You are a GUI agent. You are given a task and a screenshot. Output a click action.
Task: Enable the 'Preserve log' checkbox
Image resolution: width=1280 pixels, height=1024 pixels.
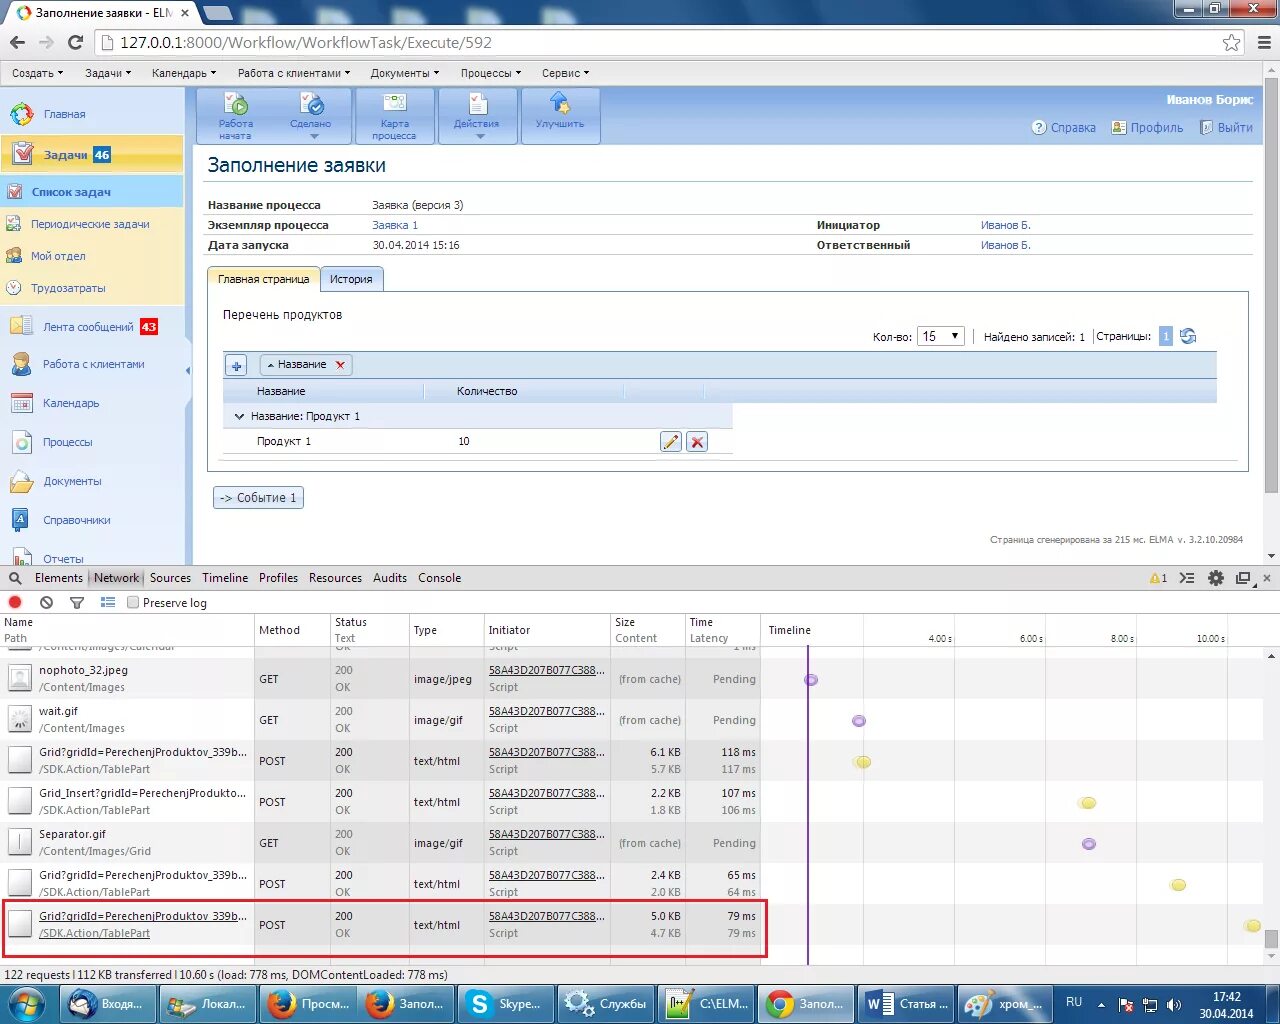(133, 602)
